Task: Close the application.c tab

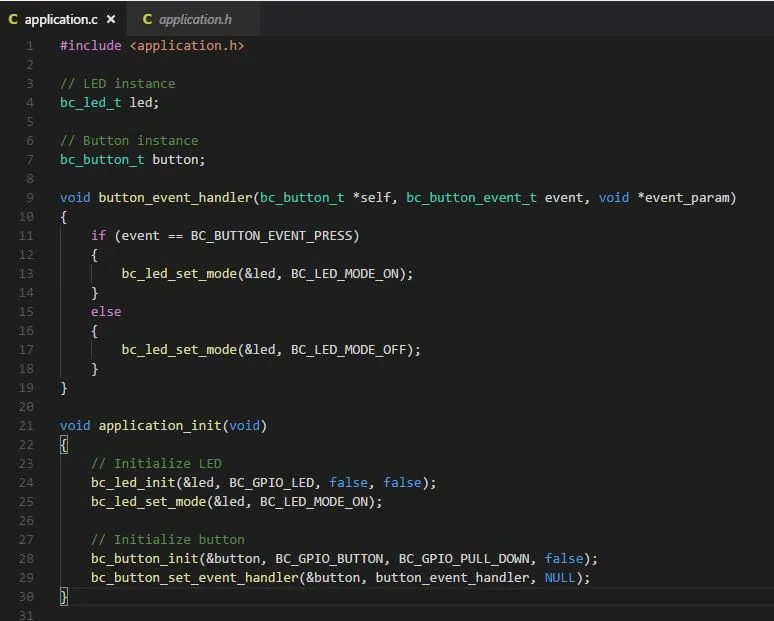Action: [x=111, y=19]
